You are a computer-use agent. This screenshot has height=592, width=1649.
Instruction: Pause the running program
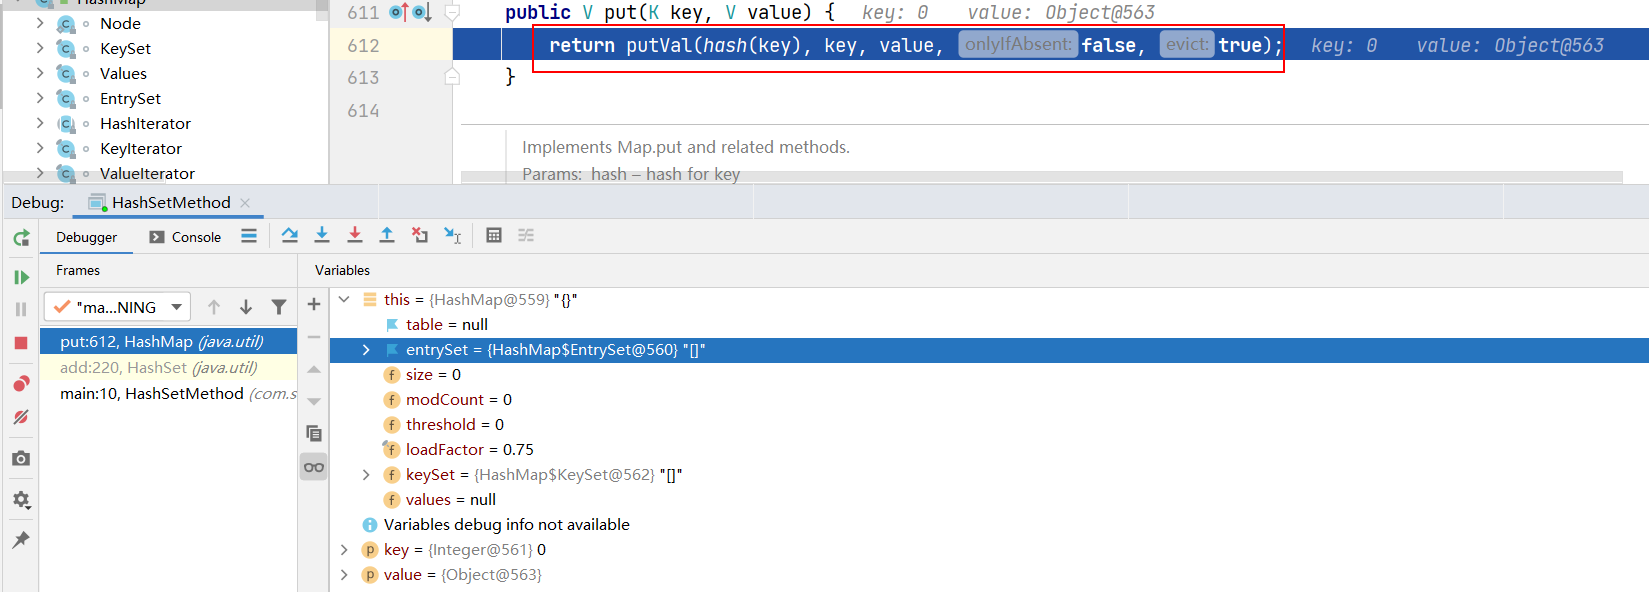tap(21, 309)
